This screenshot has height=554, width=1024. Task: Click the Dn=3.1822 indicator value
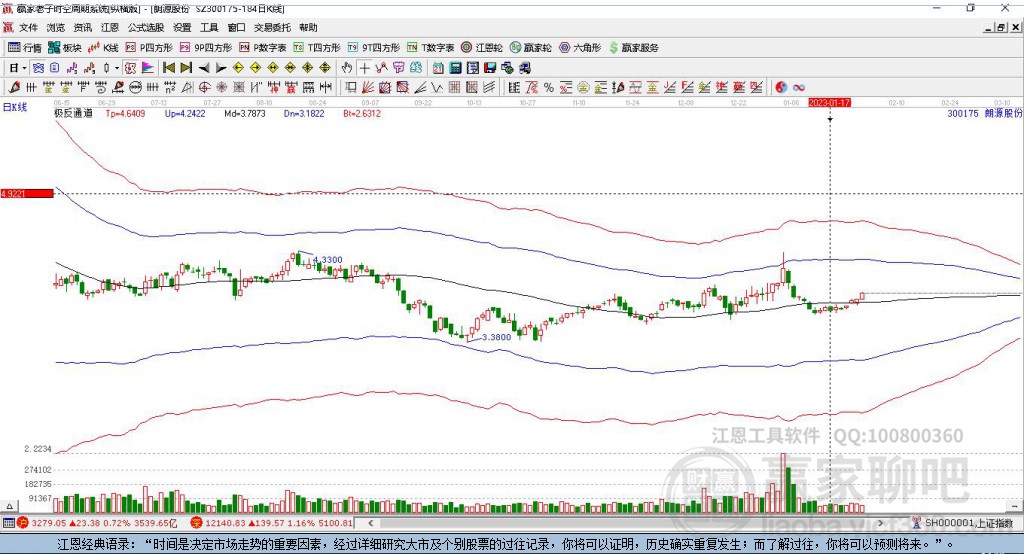tap(304, 114)
